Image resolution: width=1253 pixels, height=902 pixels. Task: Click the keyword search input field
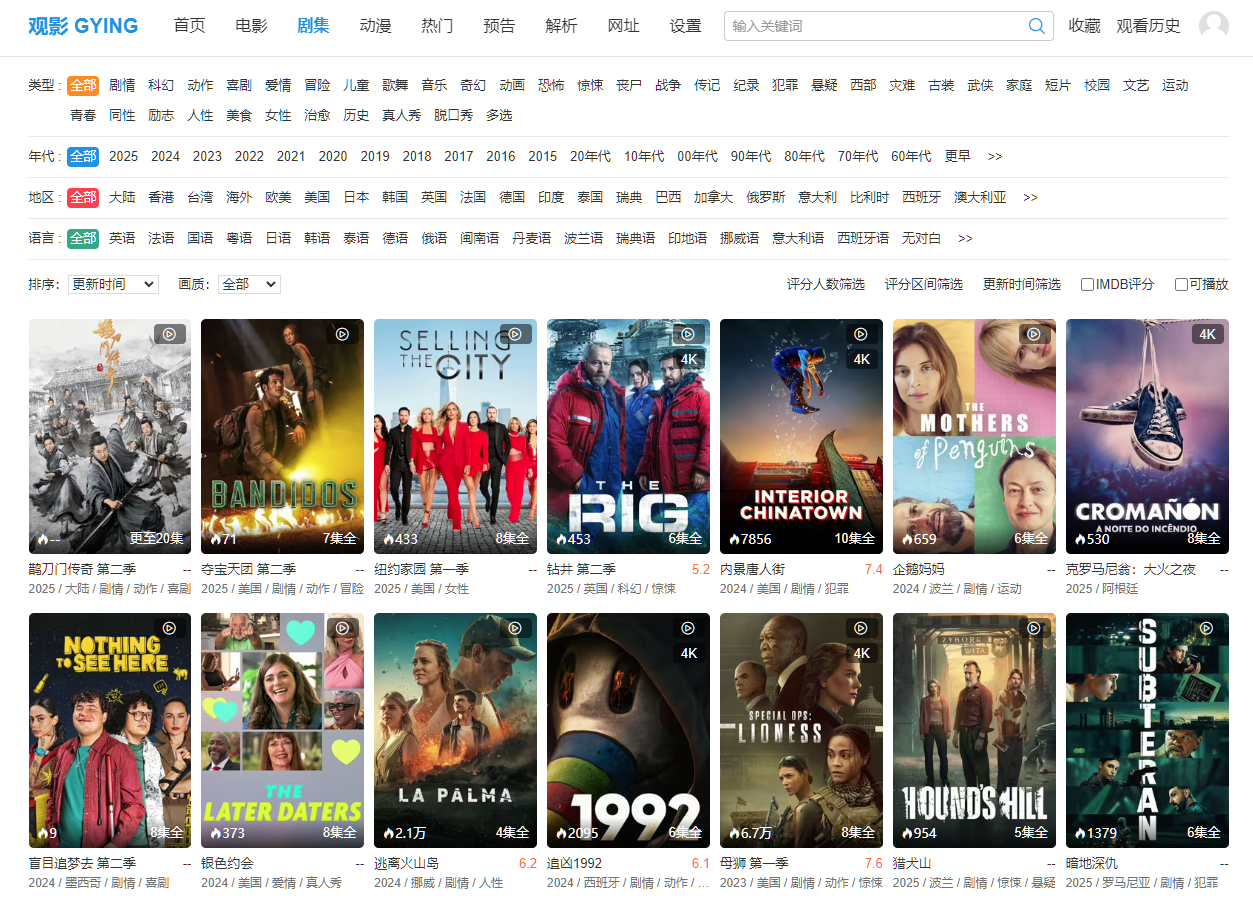875,26
